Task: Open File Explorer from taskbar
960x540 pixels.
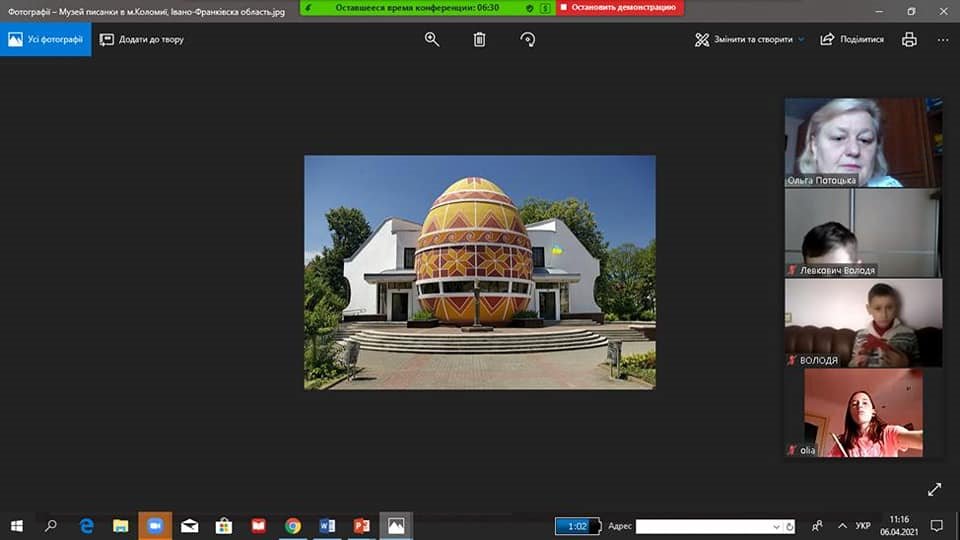Action: (x=121, y=526)
